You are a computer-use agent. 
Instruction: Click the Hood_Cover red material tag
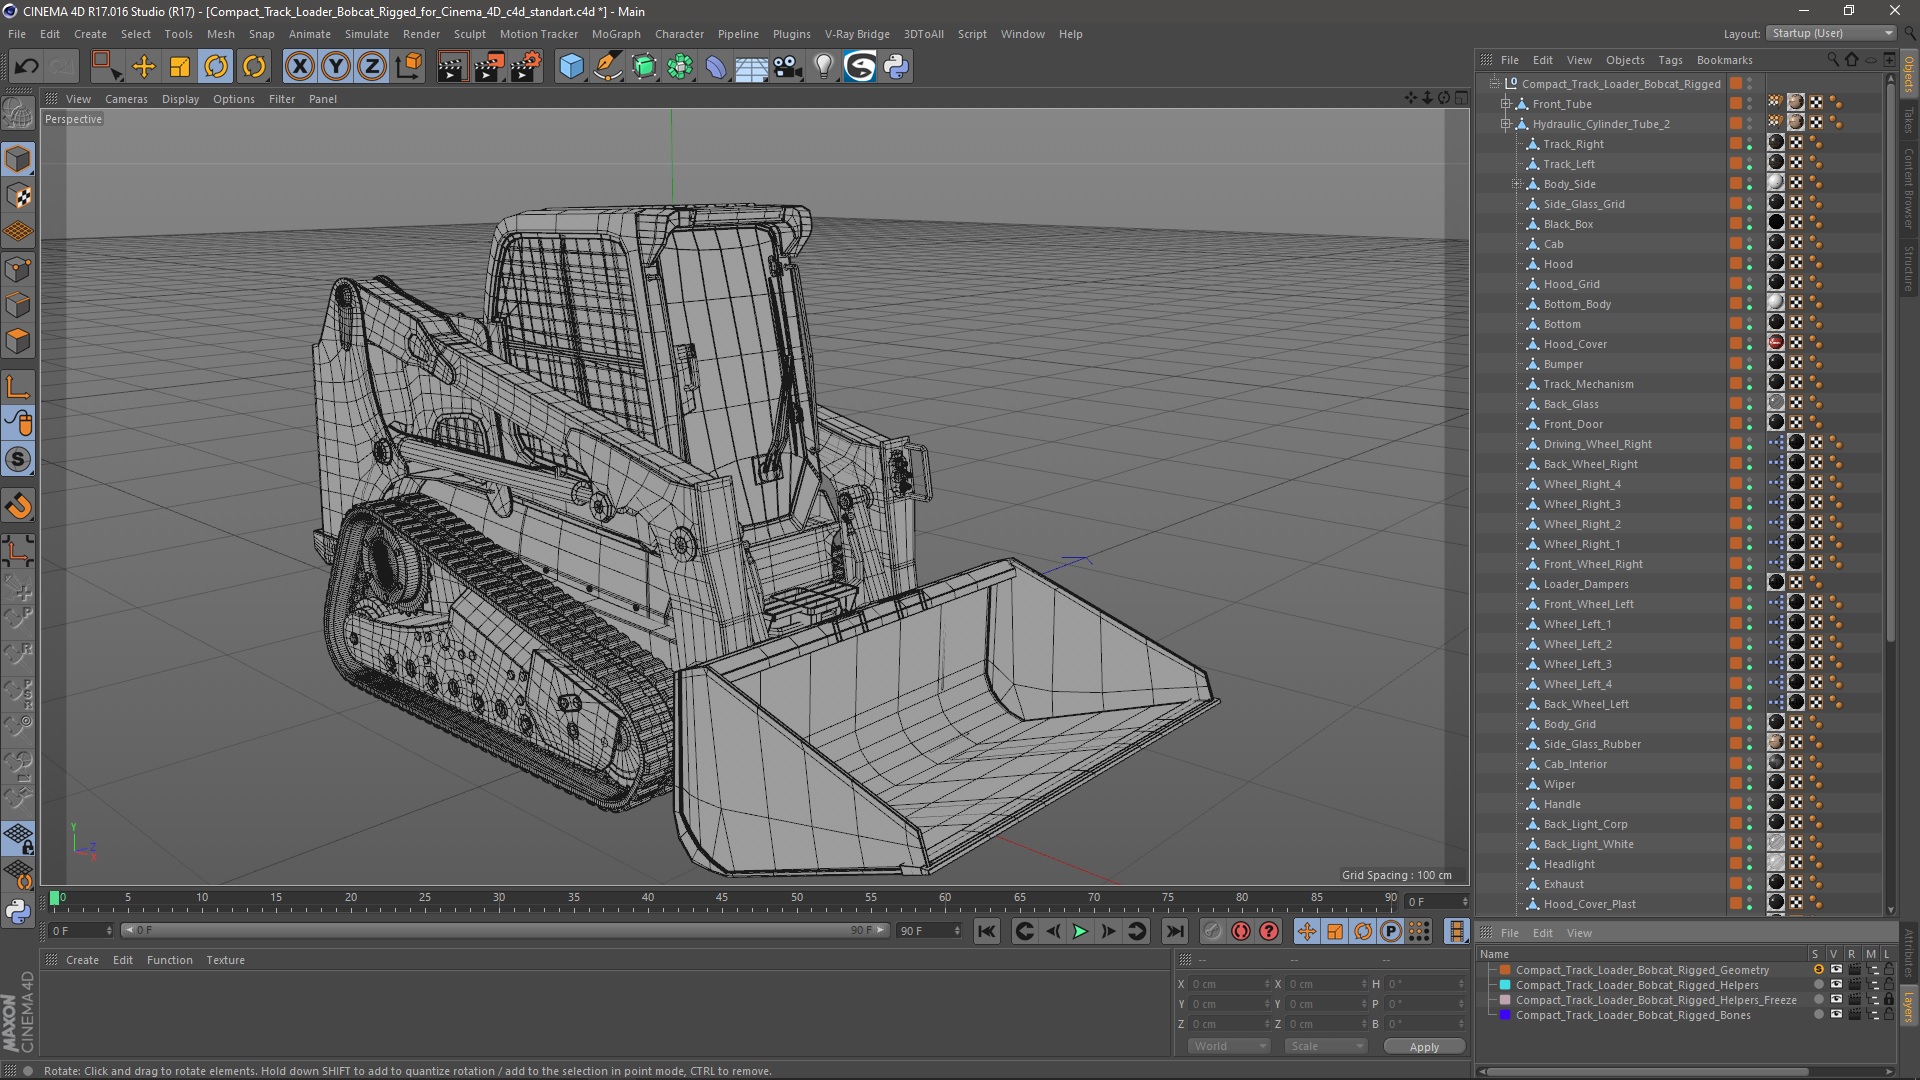tap(1776, 343)
